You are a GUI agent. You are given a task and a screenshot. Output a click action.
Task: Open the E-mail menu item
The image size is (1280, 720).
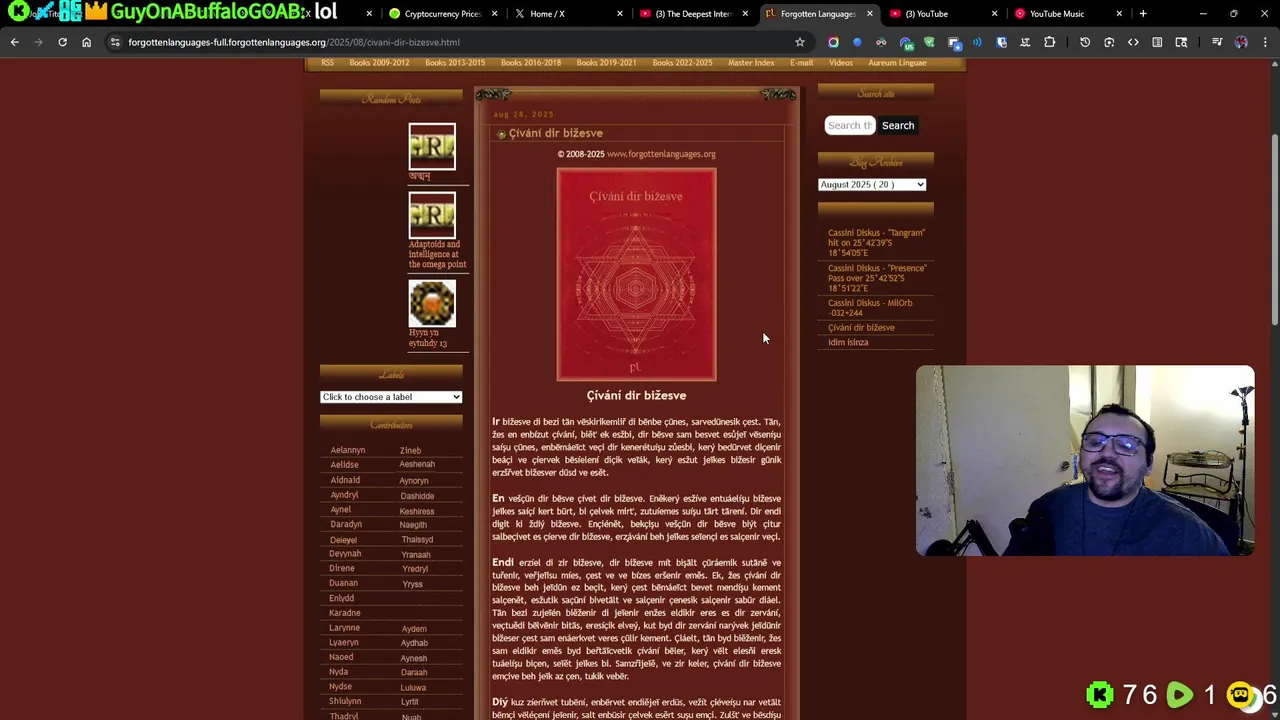click(802, 62)
